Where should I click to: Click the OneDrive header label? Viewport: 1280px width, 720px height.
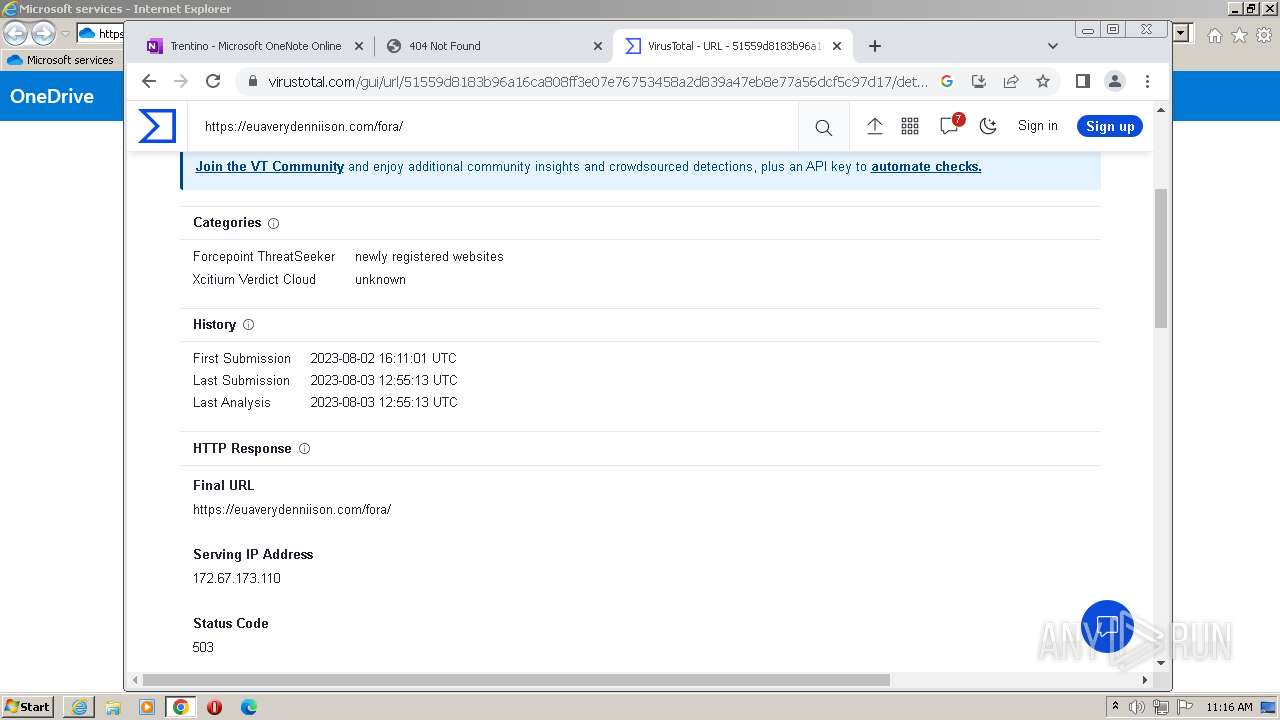52,97
